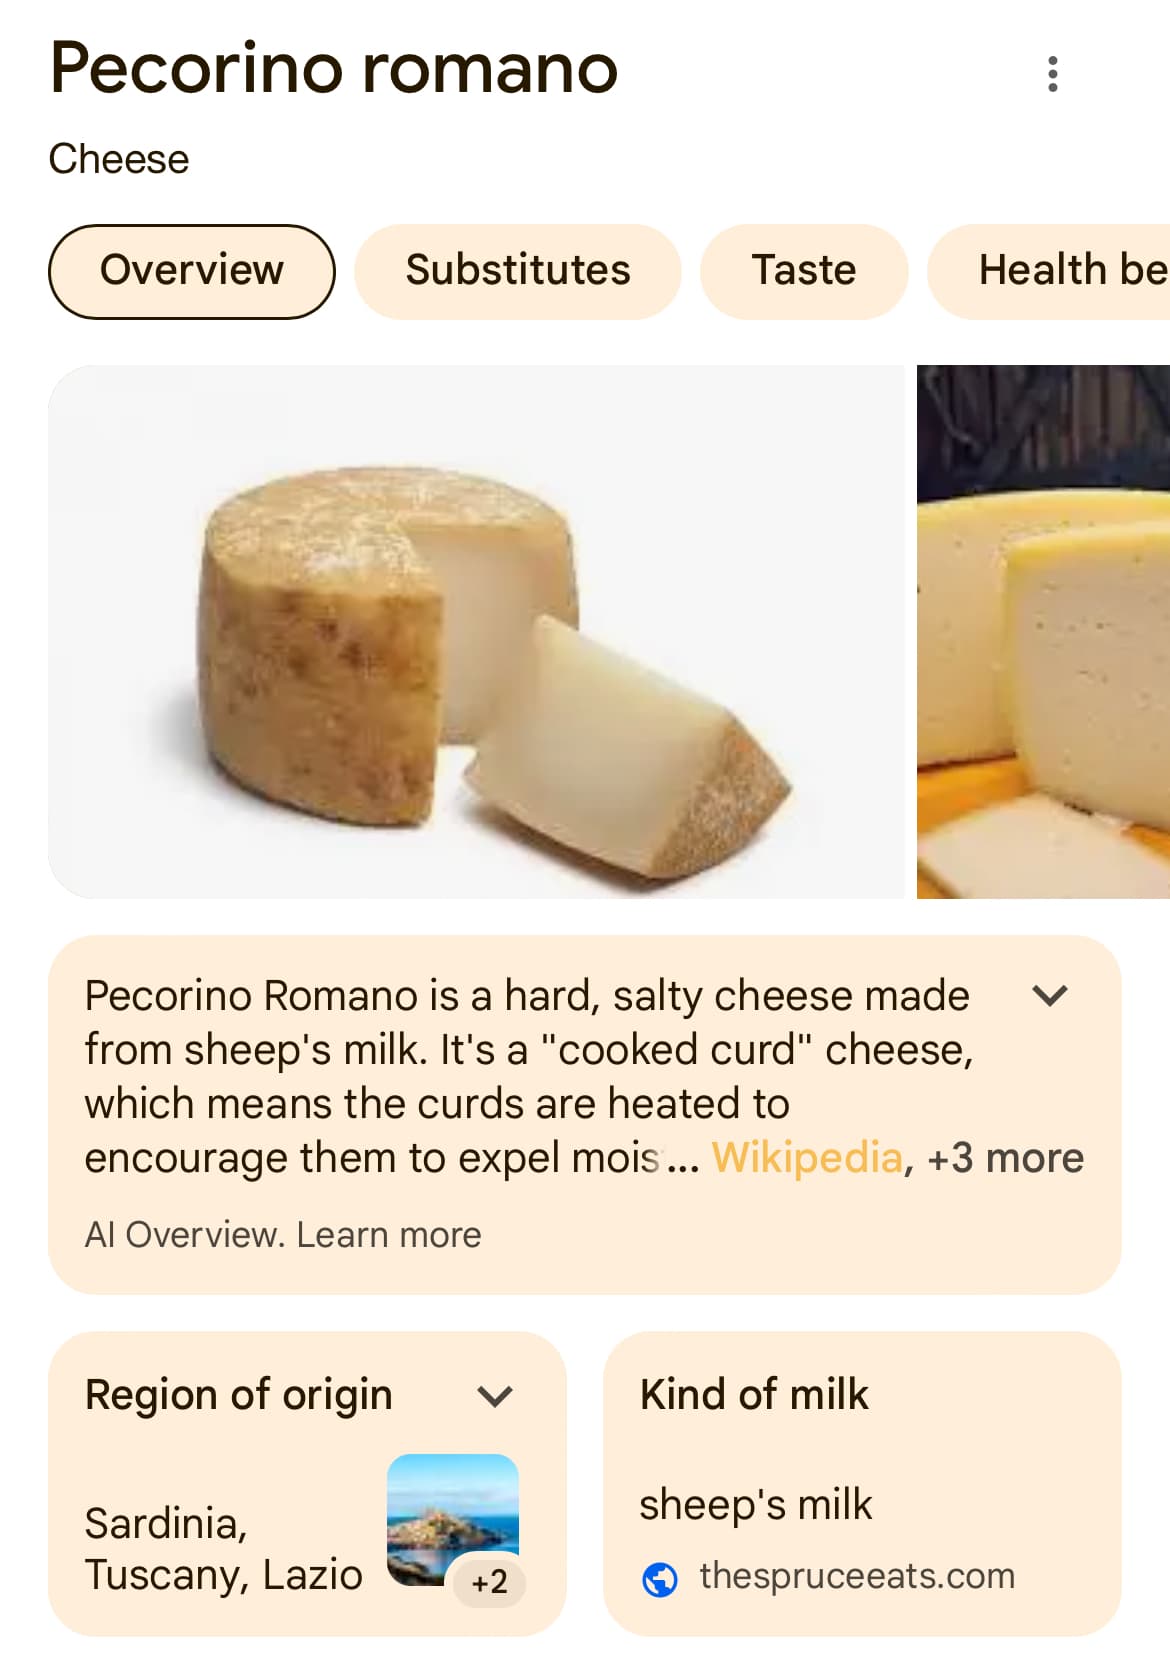Viewport: 1170px width, 1668px height.
Task: View the second yellow cheese photo
Action: coord(1043,632)
